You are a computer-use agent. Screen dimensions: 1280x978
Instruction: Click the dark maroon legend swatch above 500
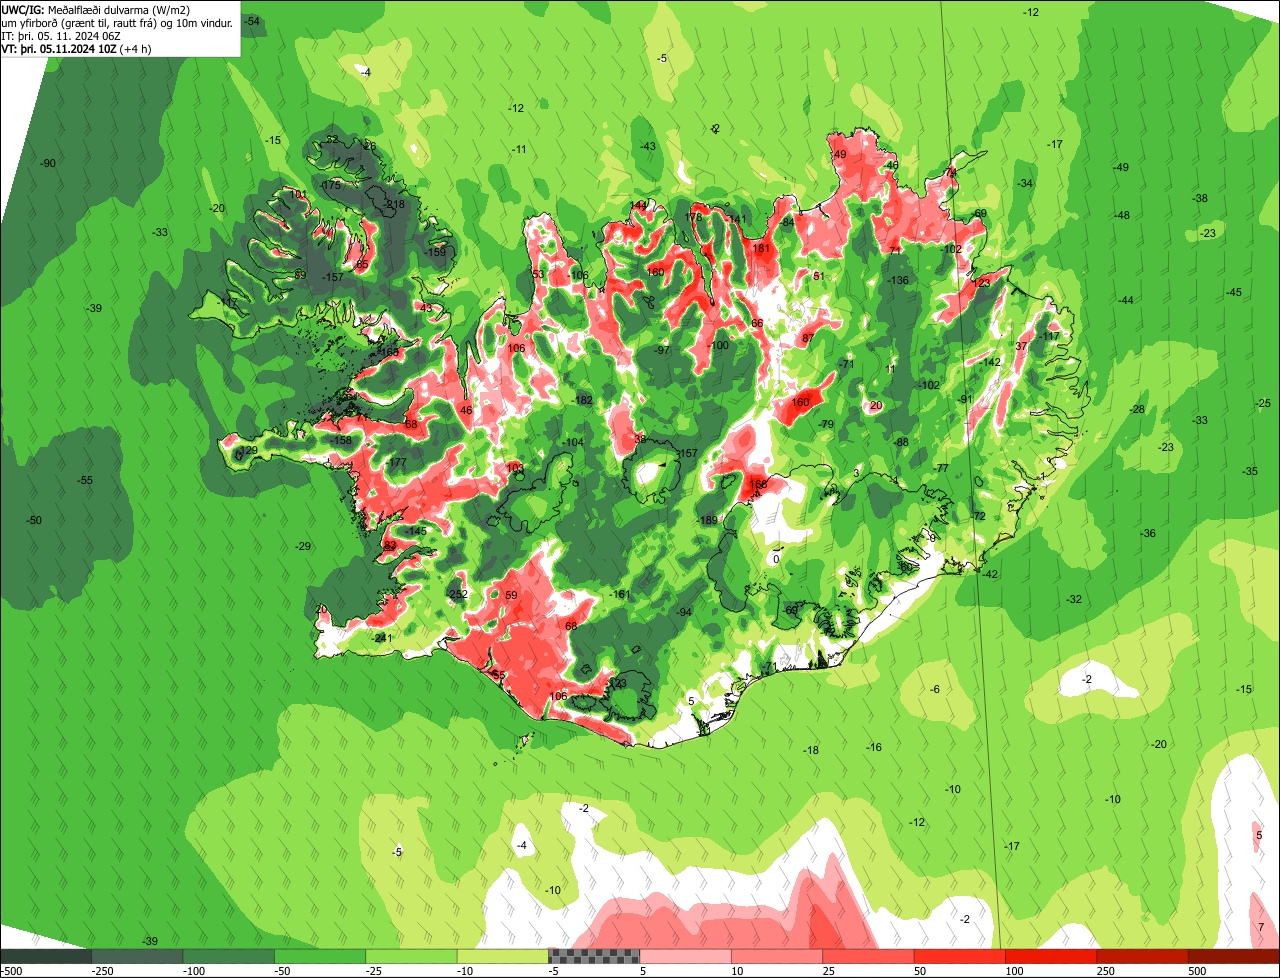(x=1234, y=956)
